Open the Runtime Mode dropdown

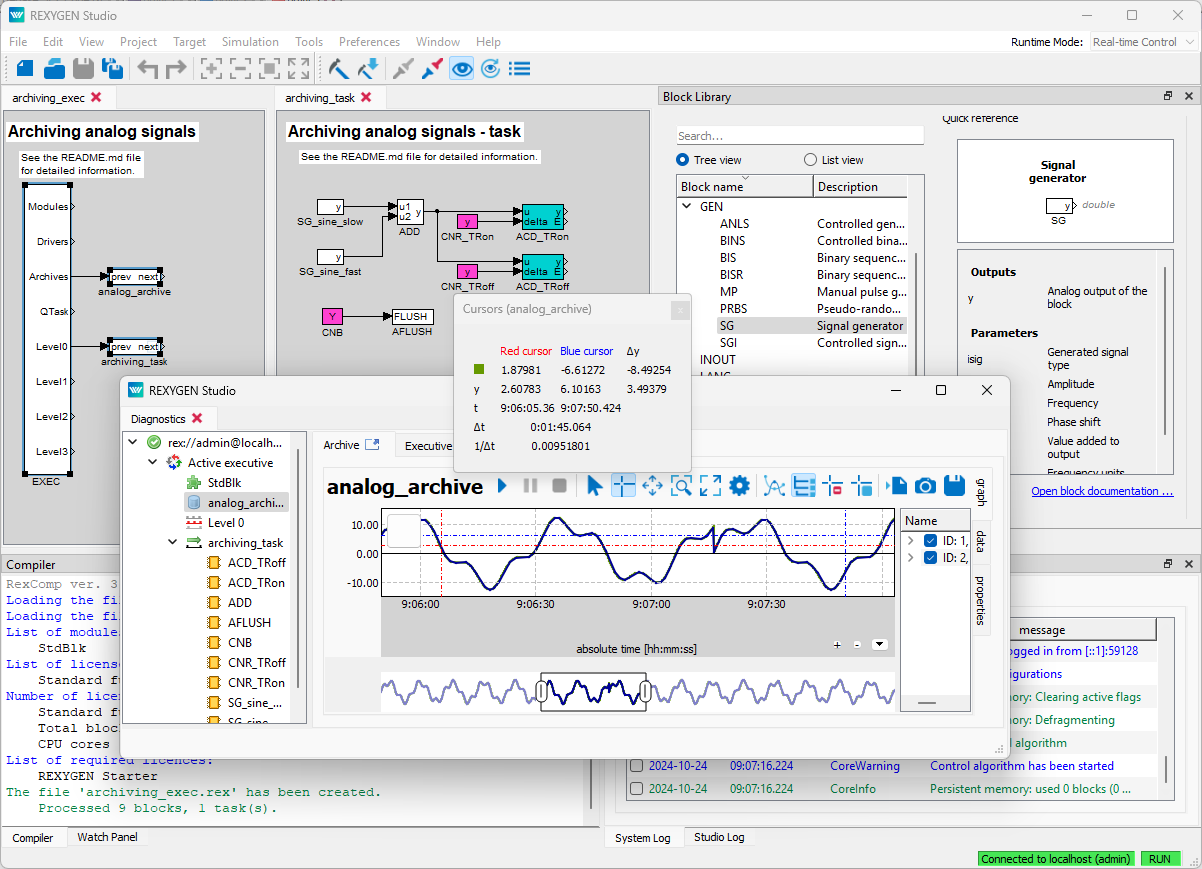click(1143, 42)
